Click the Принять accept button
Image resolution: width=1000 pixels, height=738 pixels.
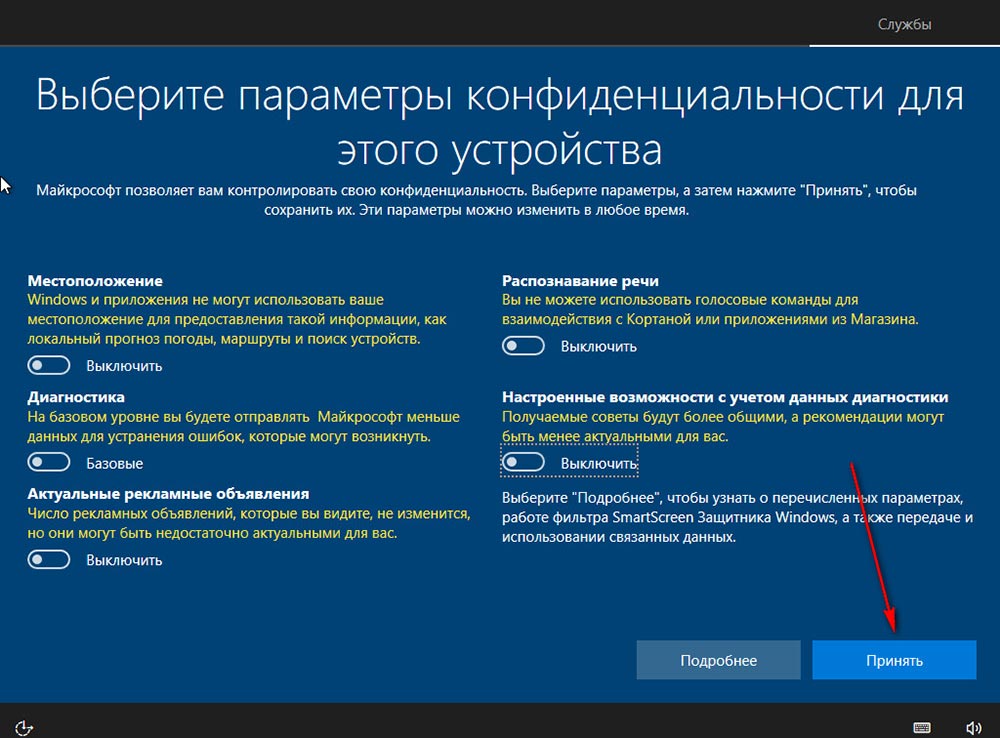(894, 660)
